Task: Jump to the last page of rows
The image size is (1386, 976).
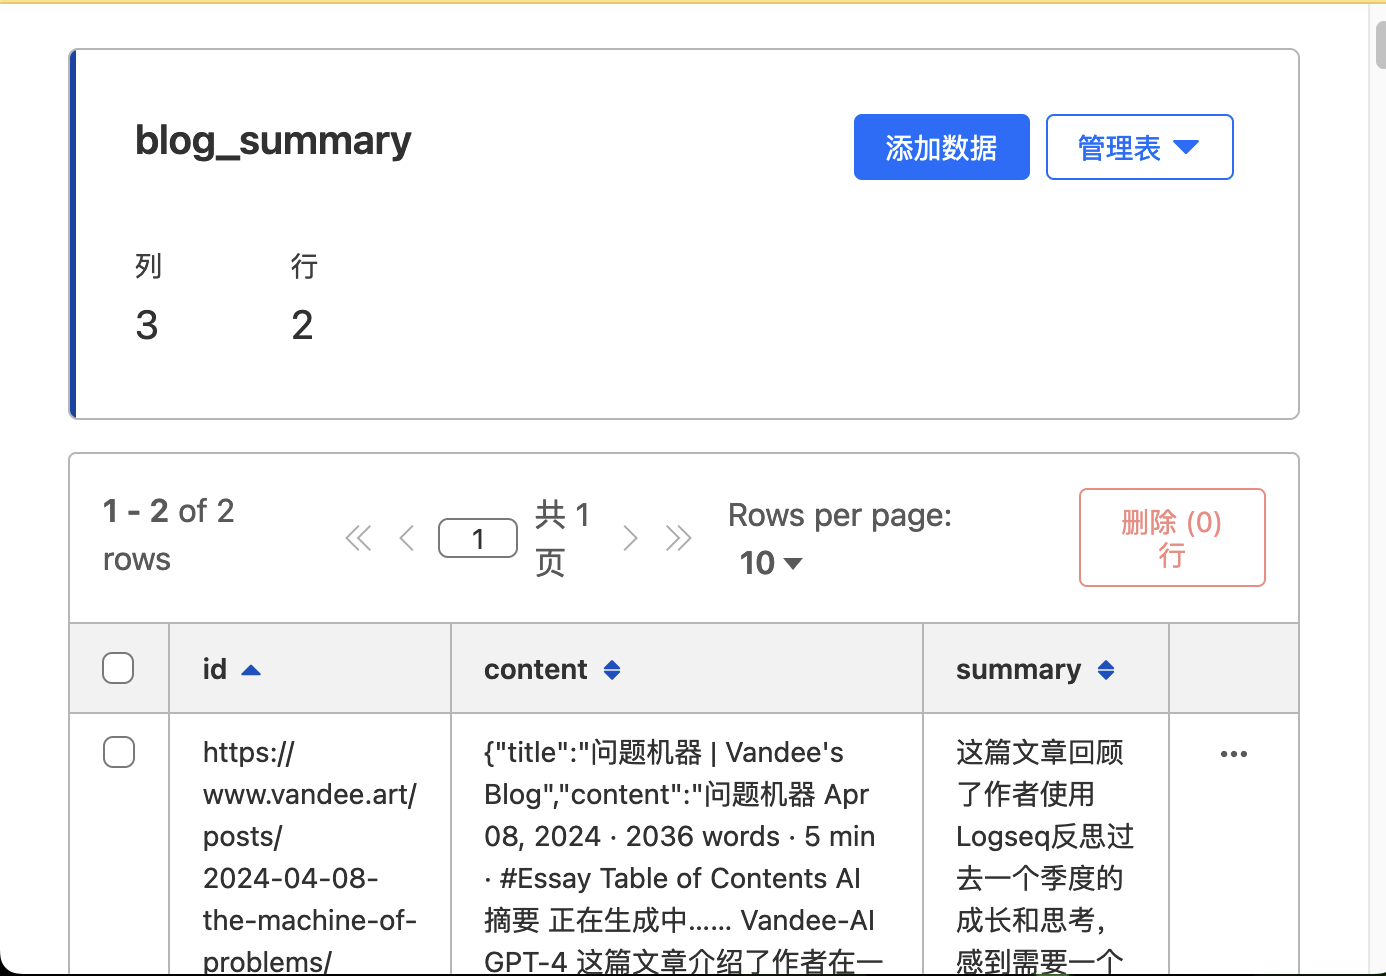Action: [x=678, y=538]
